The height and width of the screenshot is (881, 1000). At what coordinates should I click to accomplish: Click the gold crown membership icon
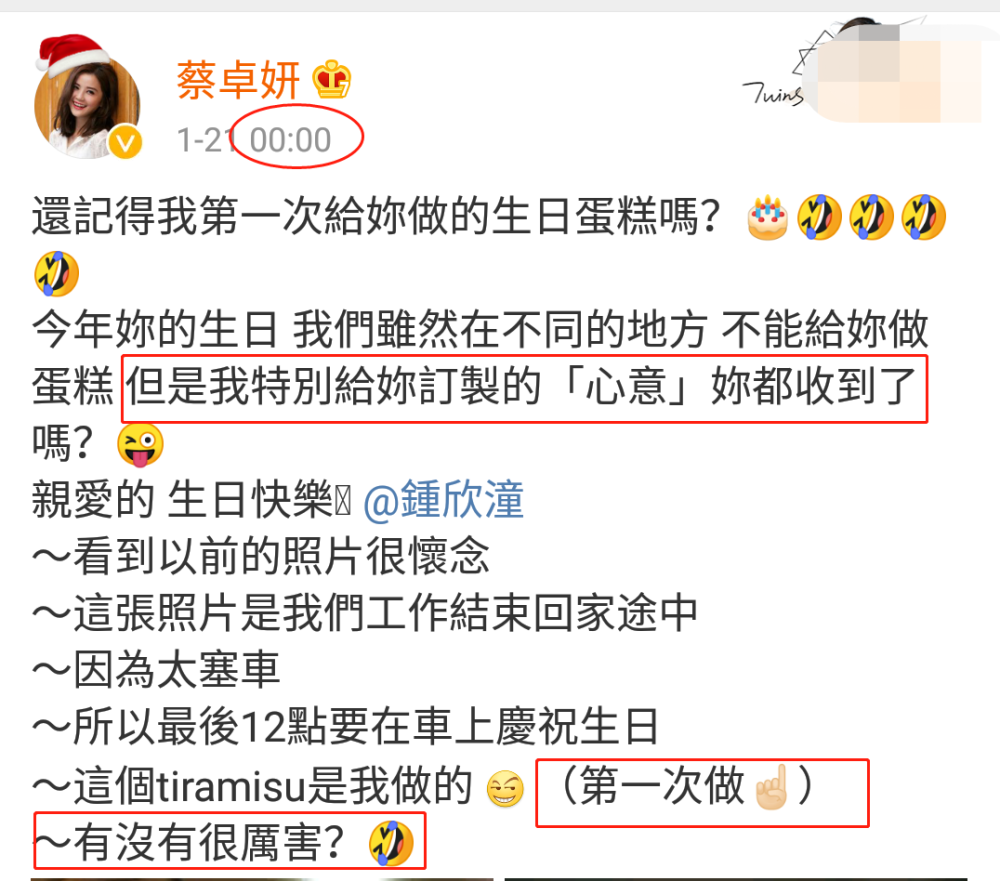click(332, 80)
